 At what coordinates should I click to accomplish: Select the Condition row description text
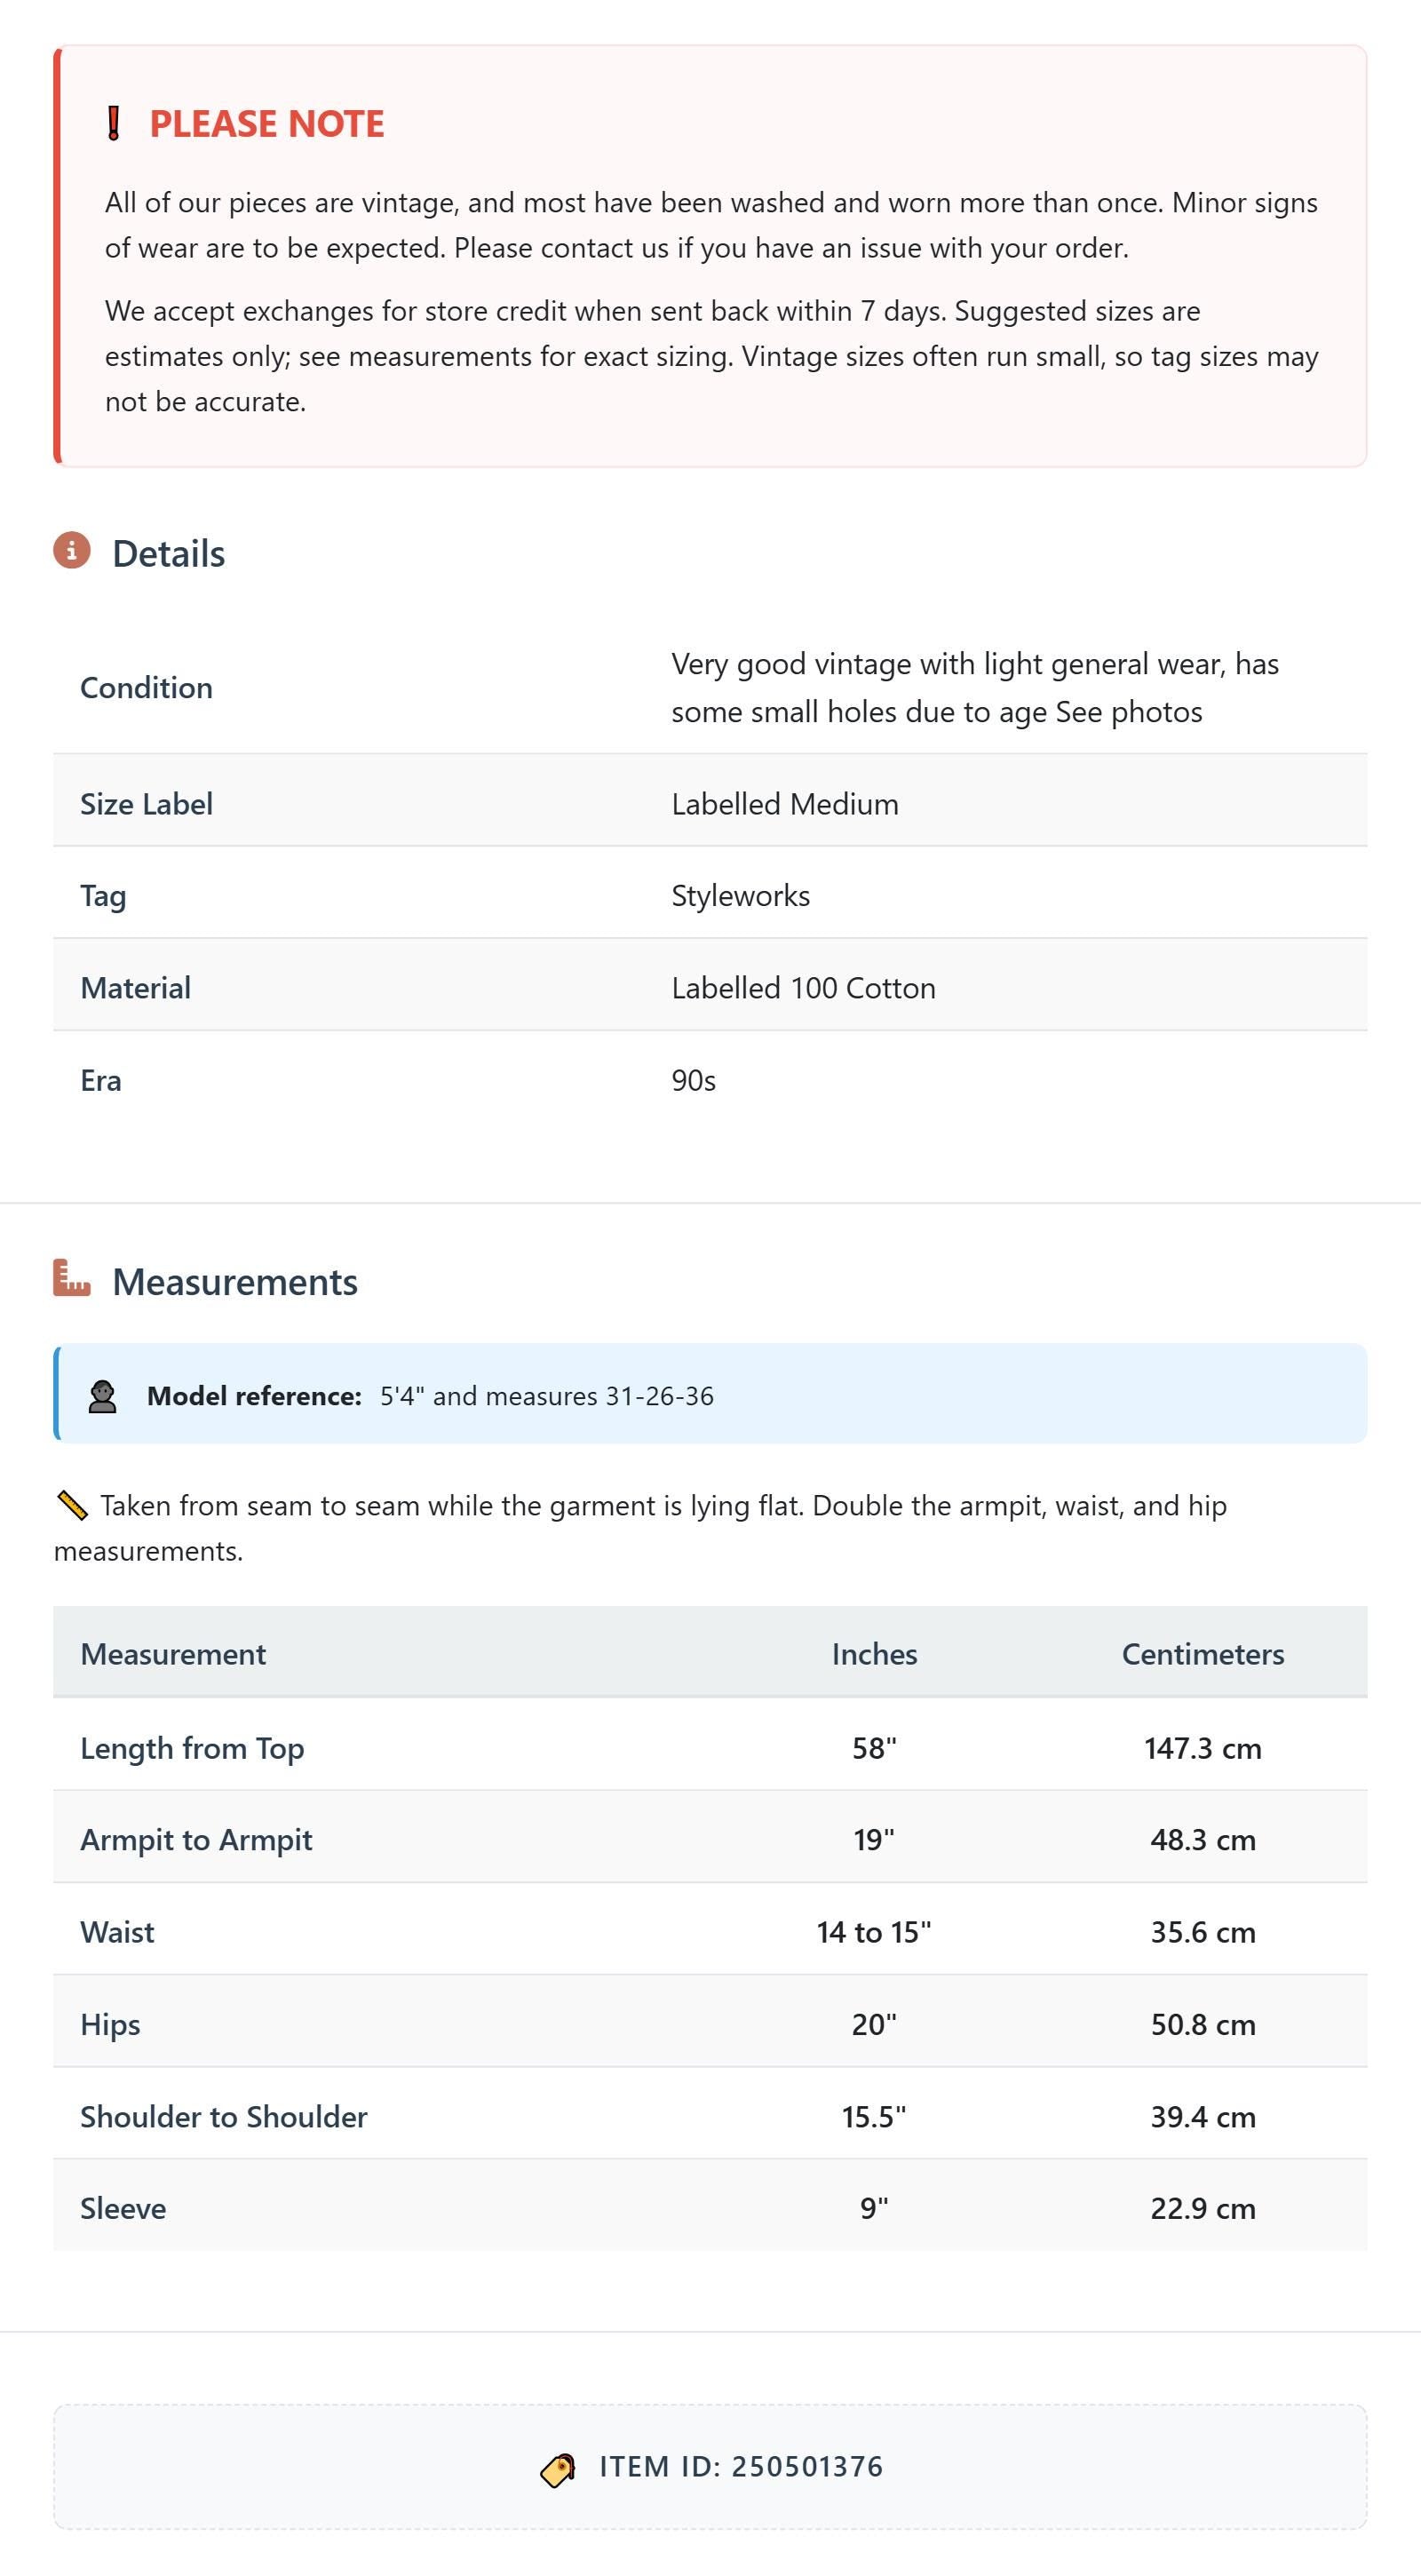click(975, 688)
